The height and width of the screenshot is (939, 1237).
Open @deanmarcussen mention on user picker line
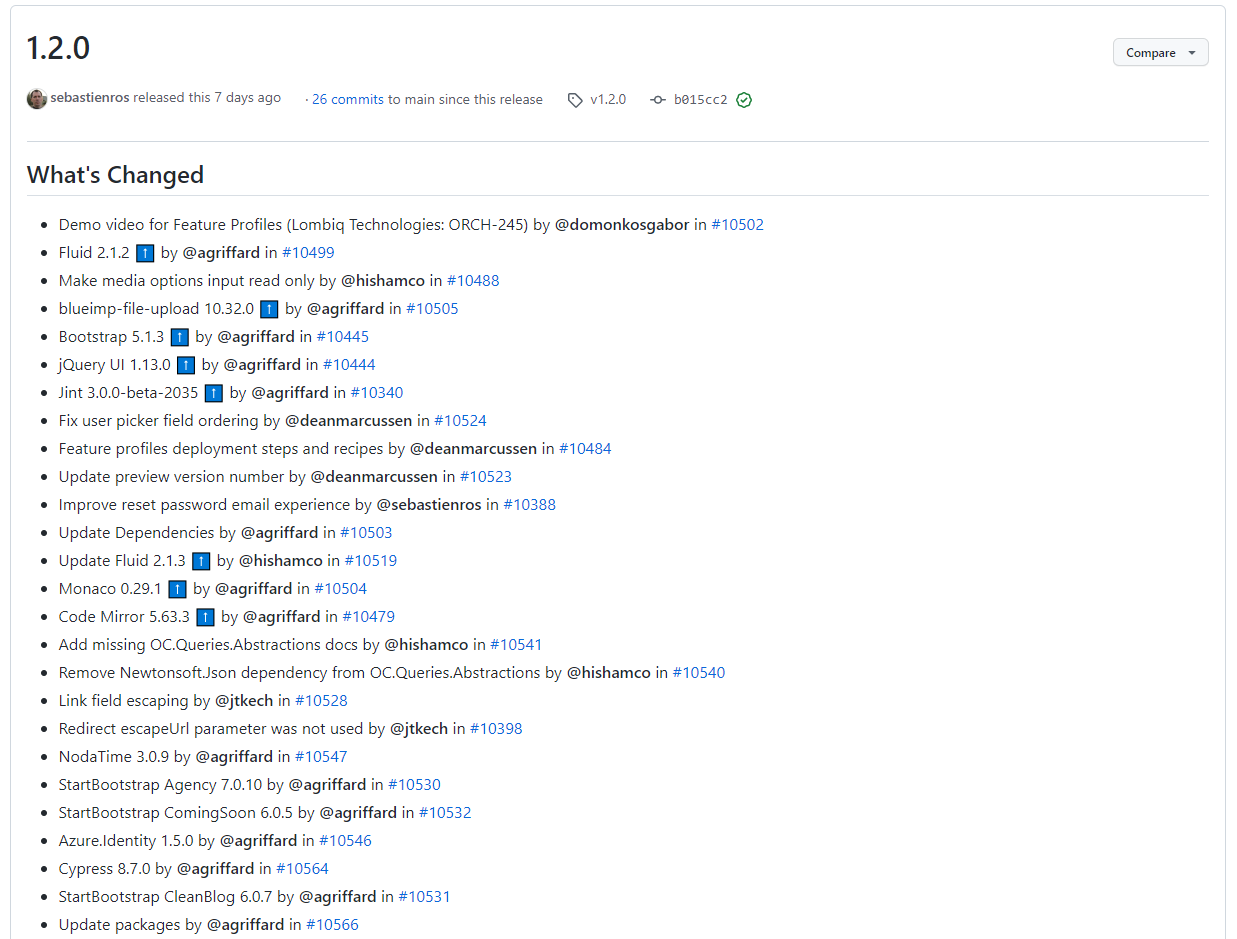tap(348, 421)
